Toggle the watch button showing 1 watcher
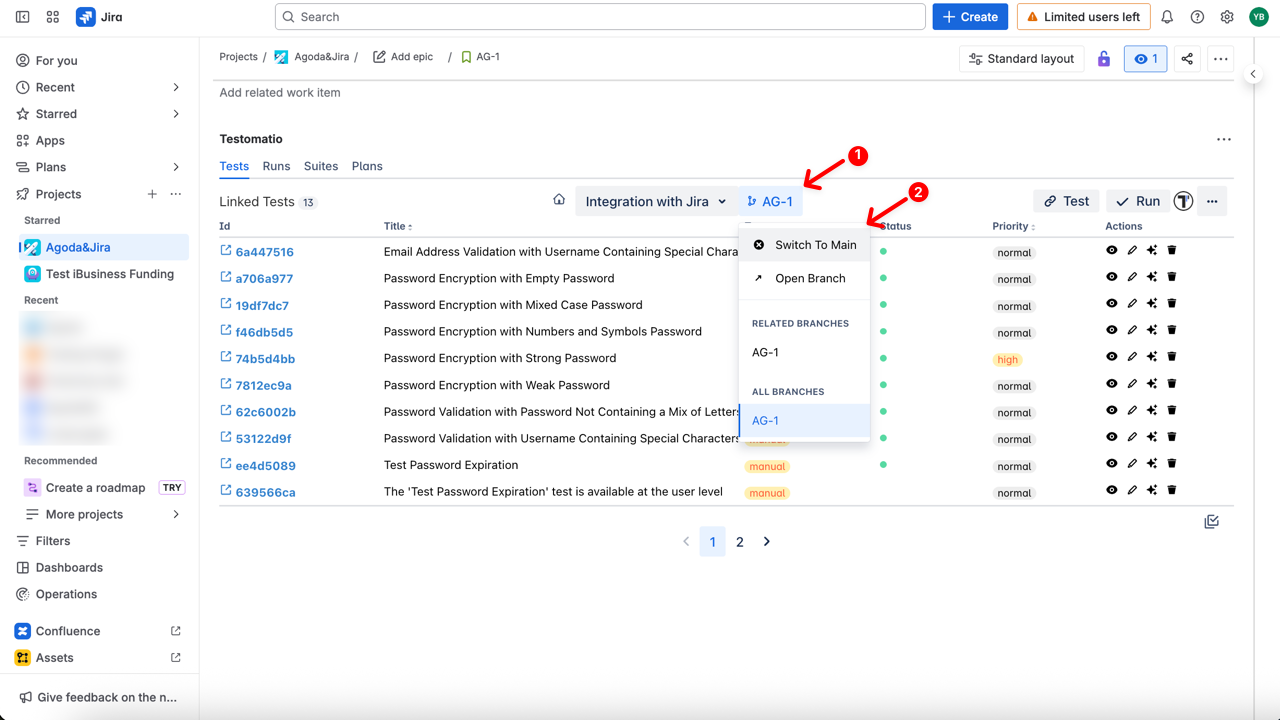Screen dimensions: 1280x720 (x=1145, y=59)
